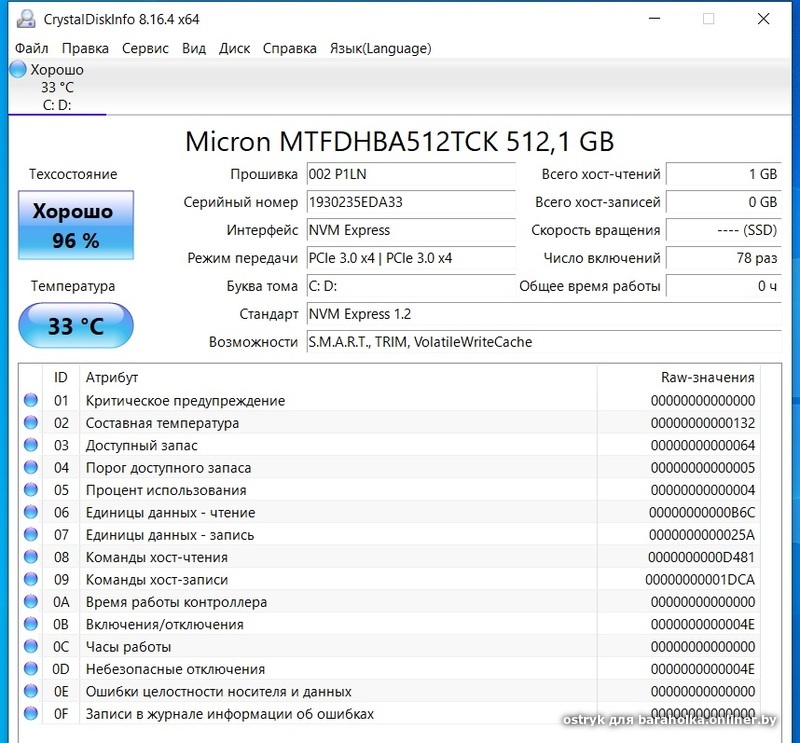Click status orb for Записи в журнале row
Image resolution: width=800 pixels, height=743 pixels.
31,713
